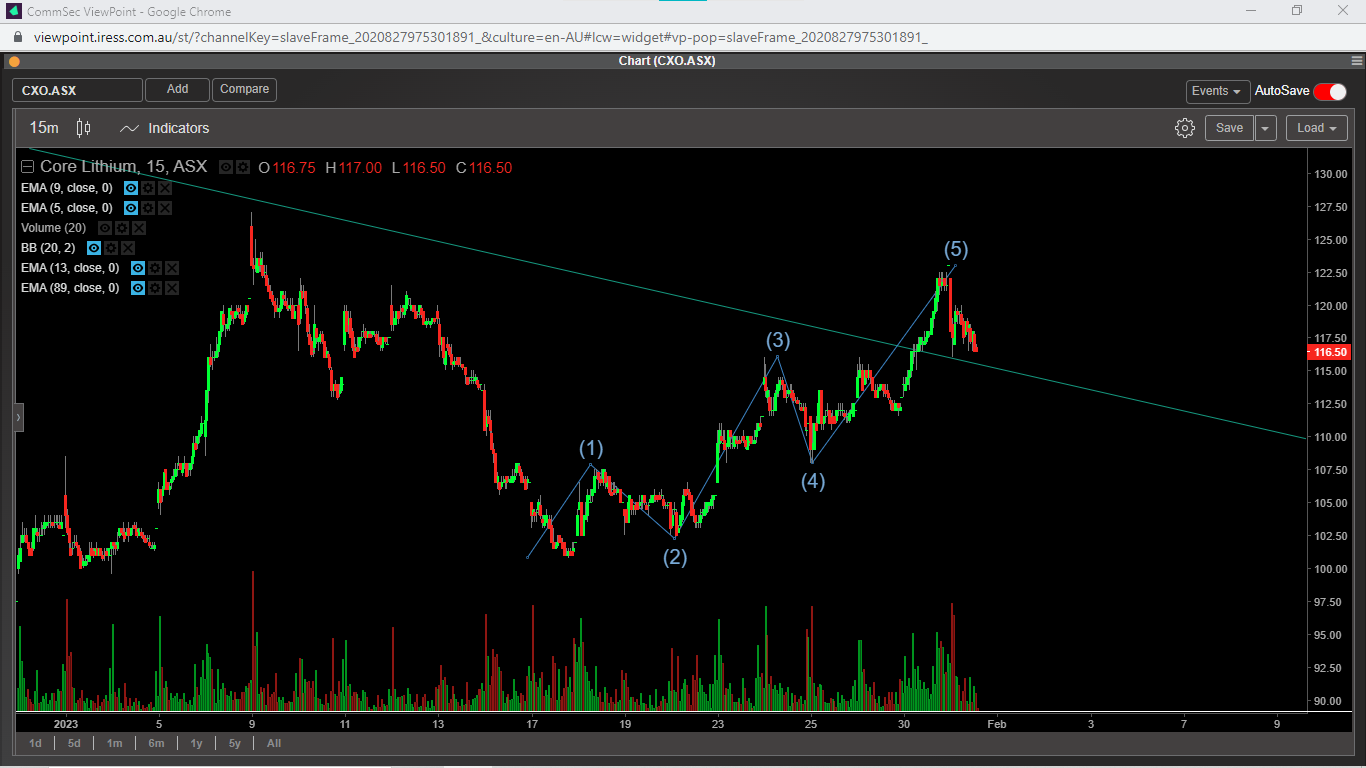Select the 5d time range

[75, 743]
